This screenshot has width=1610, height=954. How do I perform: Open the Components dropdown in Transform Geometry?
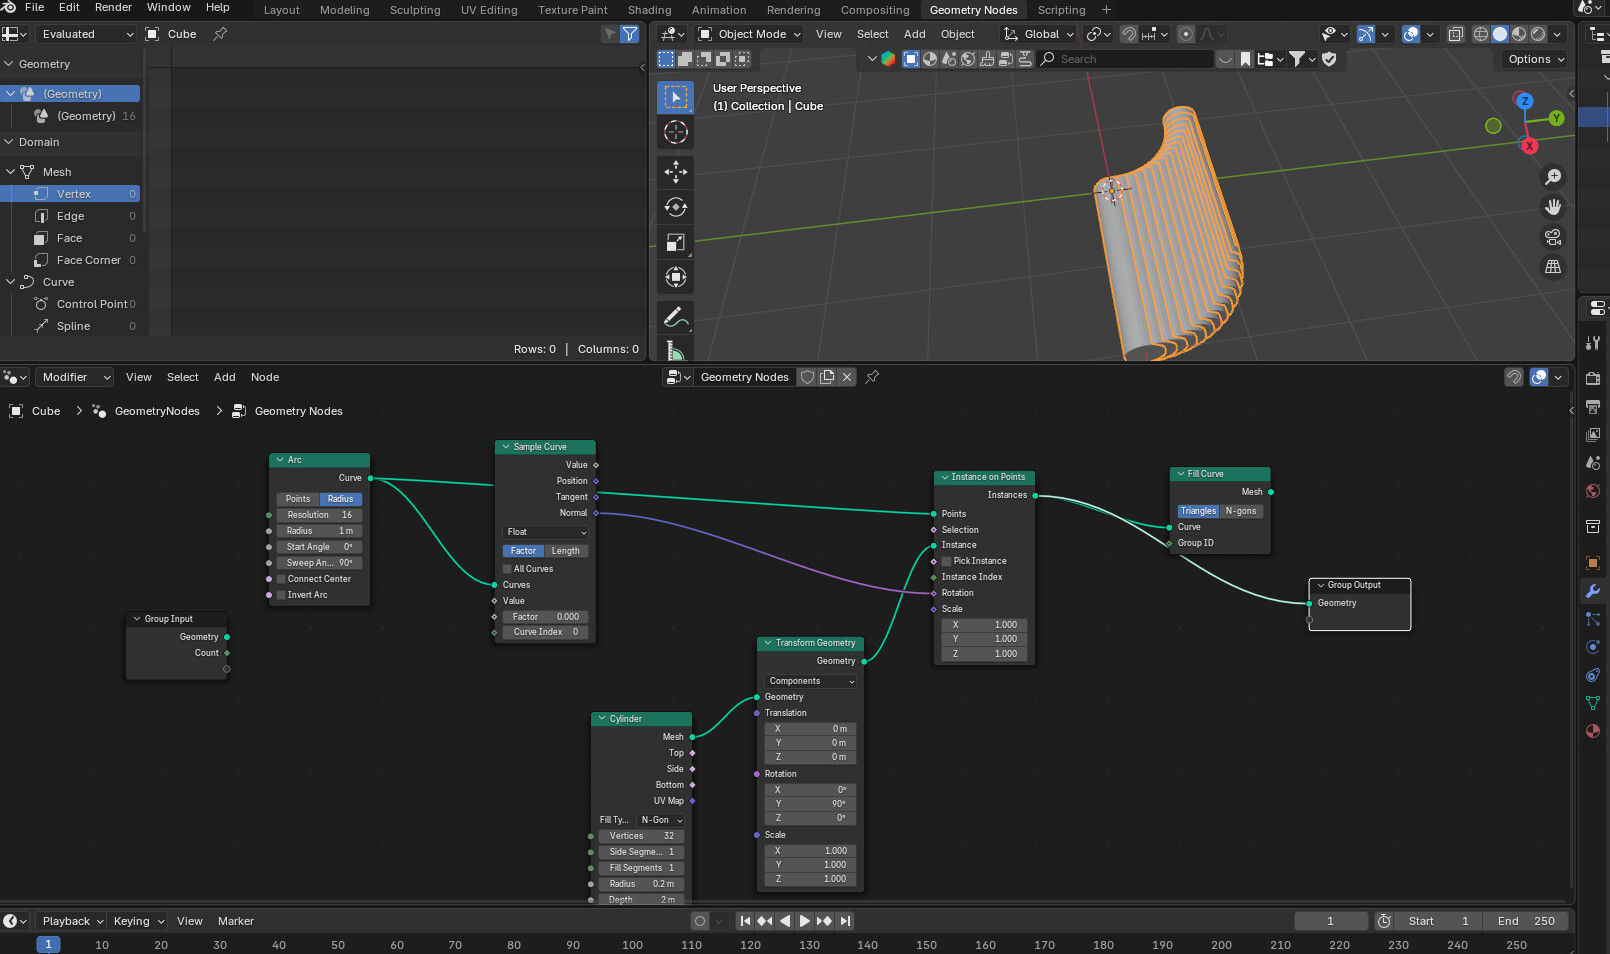point(811,681)
